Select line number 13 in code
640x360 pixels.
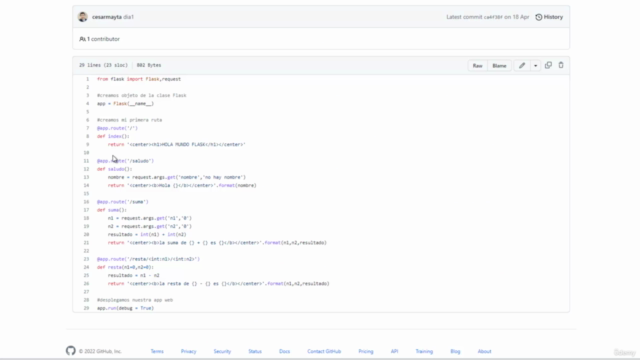tap(86, 177)
